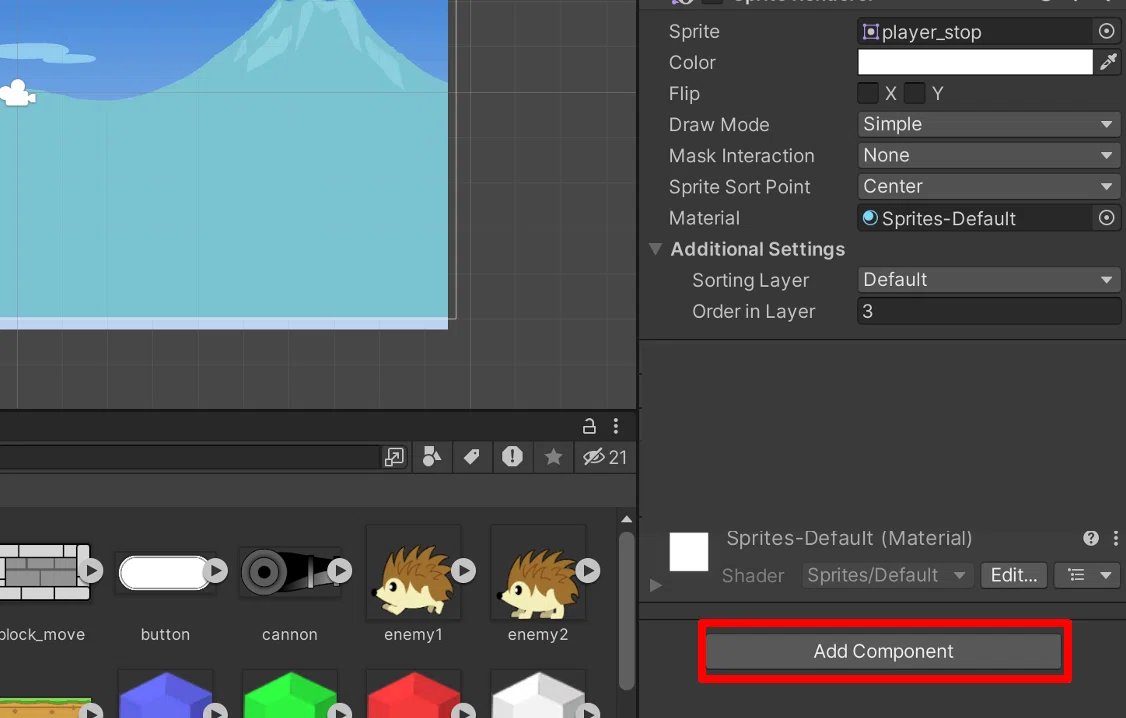The width and height of the screenshot is (1126, 718).
Task: Open Sprites-Default material help icon
Action: [x=1090, y=538]
